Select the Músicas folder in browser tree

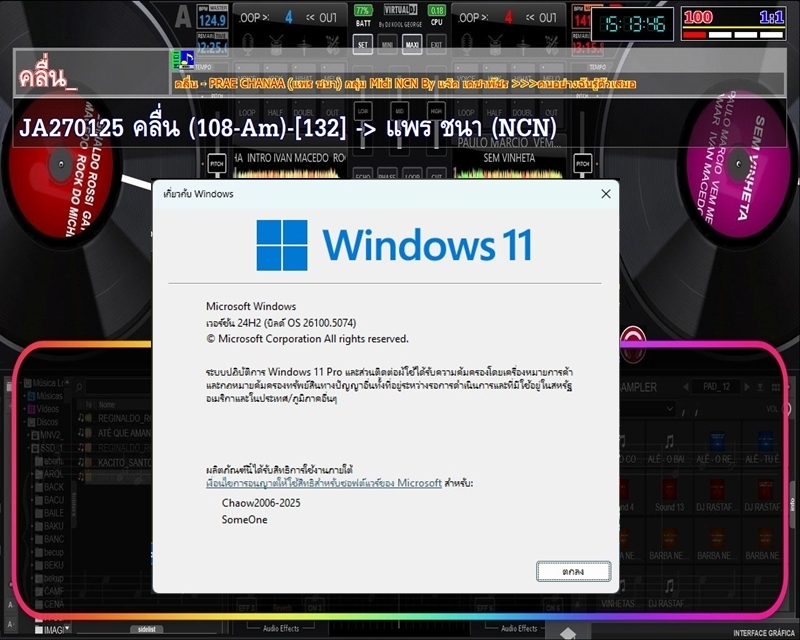click(48, 396)
